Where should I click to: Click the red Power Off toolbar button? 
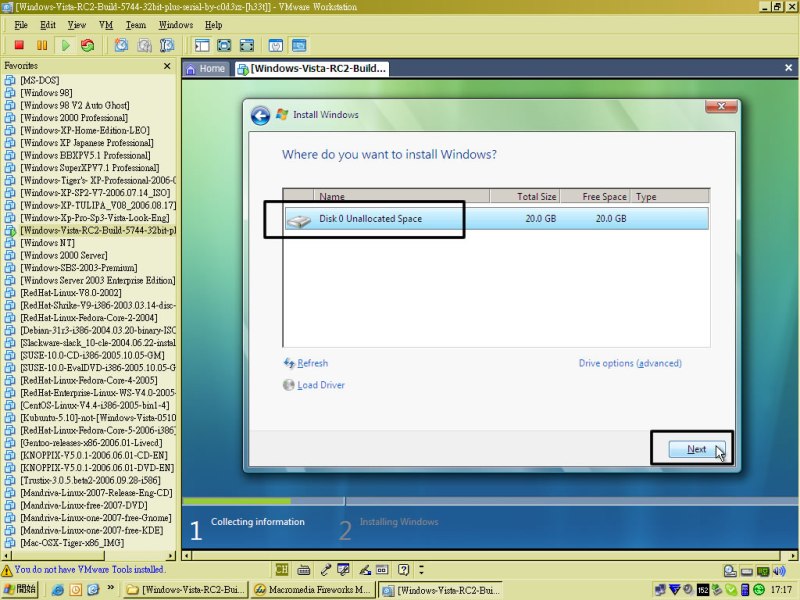click(19, 45)
